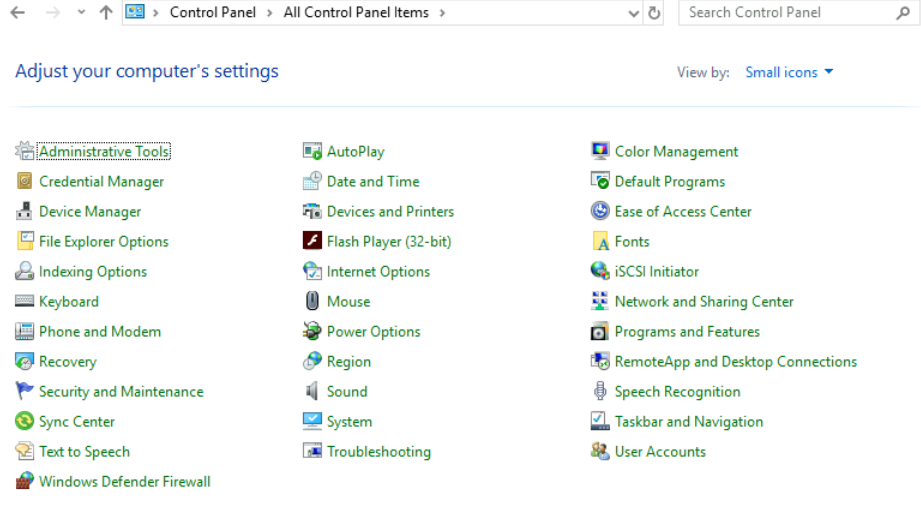Open the View by Small icons dropdown

click(789, 72)
